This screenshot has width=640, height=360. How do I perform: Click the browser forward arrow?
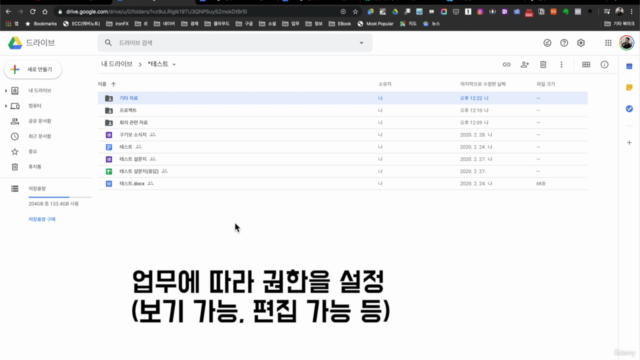point(20,12)
